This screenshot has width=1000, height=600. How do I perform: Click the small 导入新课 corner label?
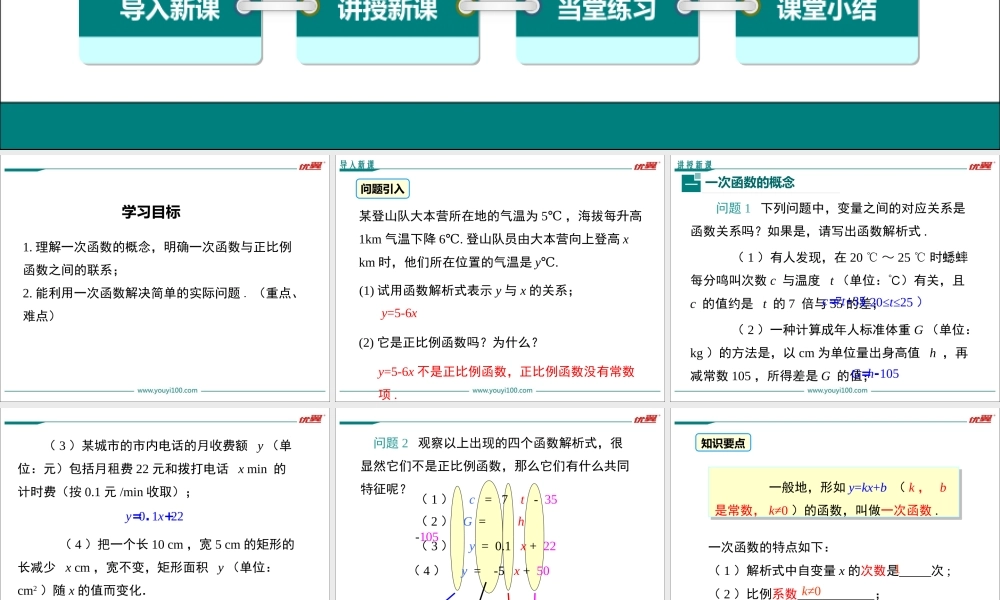point(357,165)
